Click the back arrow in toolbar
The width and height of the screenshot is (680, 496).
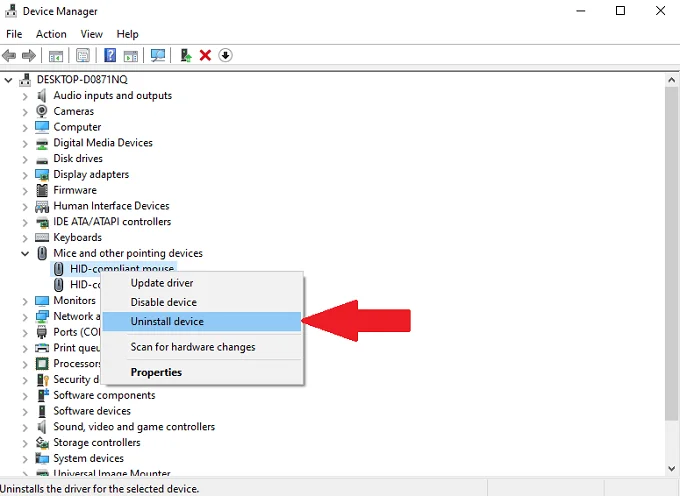[9, 55]
